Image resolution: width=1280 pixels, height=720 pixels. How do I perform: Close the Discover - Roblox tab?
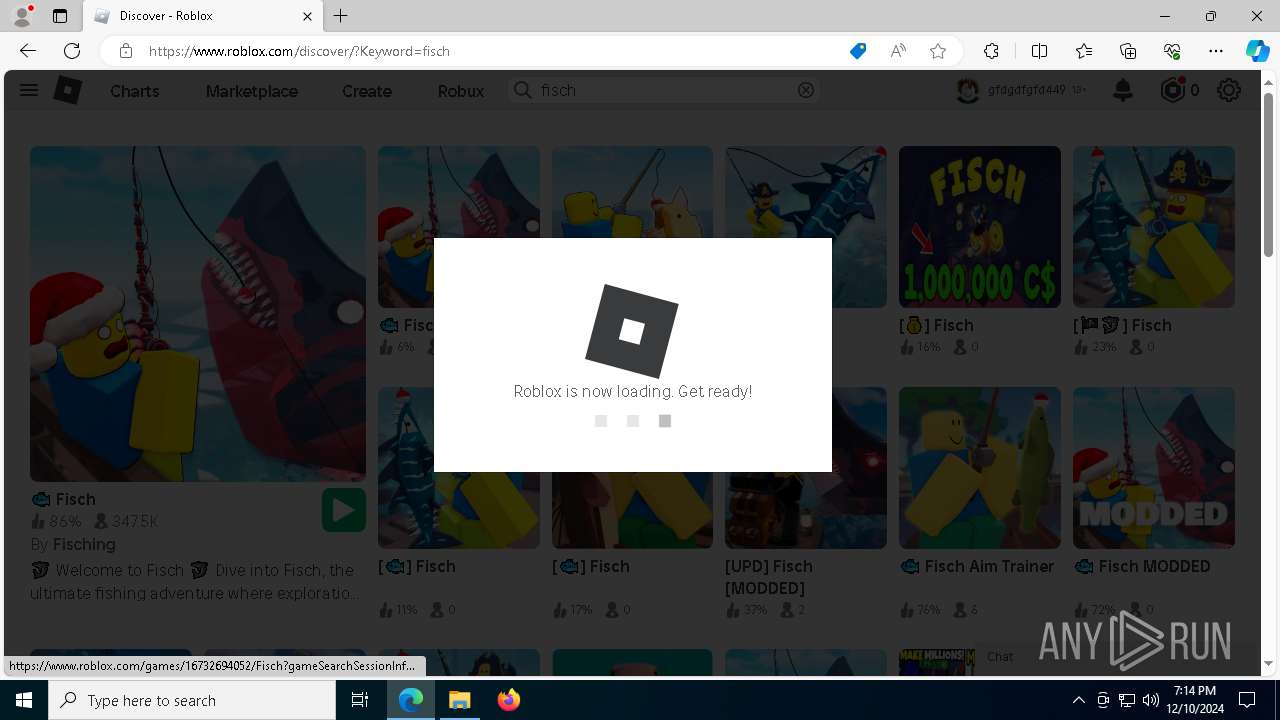point(307,16)
